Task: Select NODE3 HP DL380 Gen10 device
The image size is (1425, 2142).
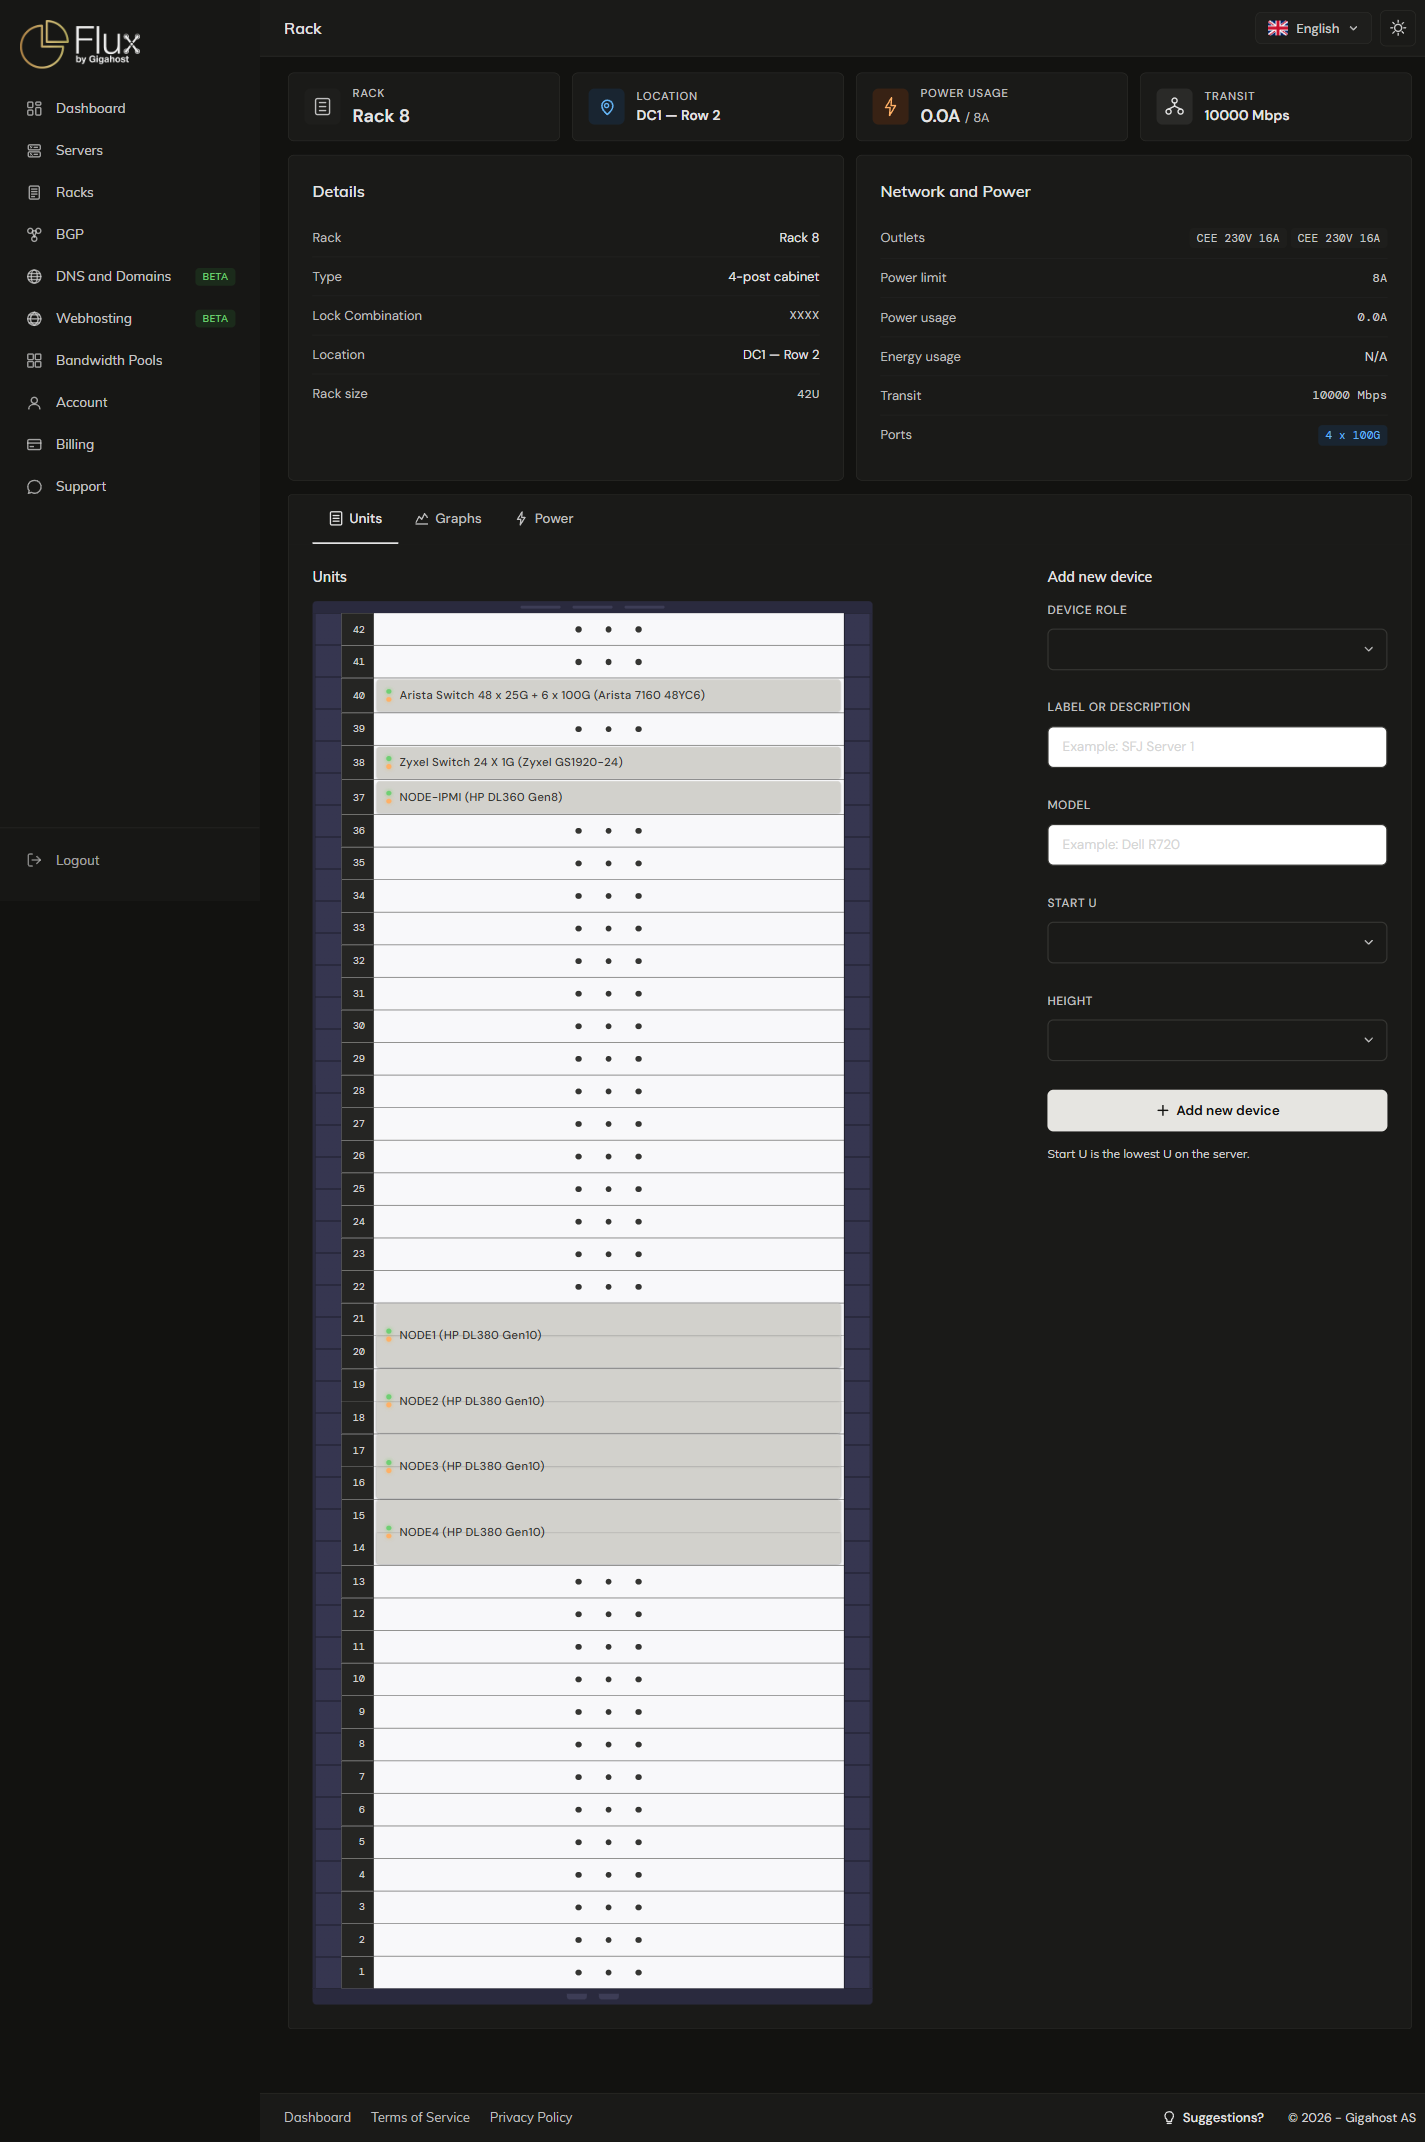Action: click(608, 1466)
